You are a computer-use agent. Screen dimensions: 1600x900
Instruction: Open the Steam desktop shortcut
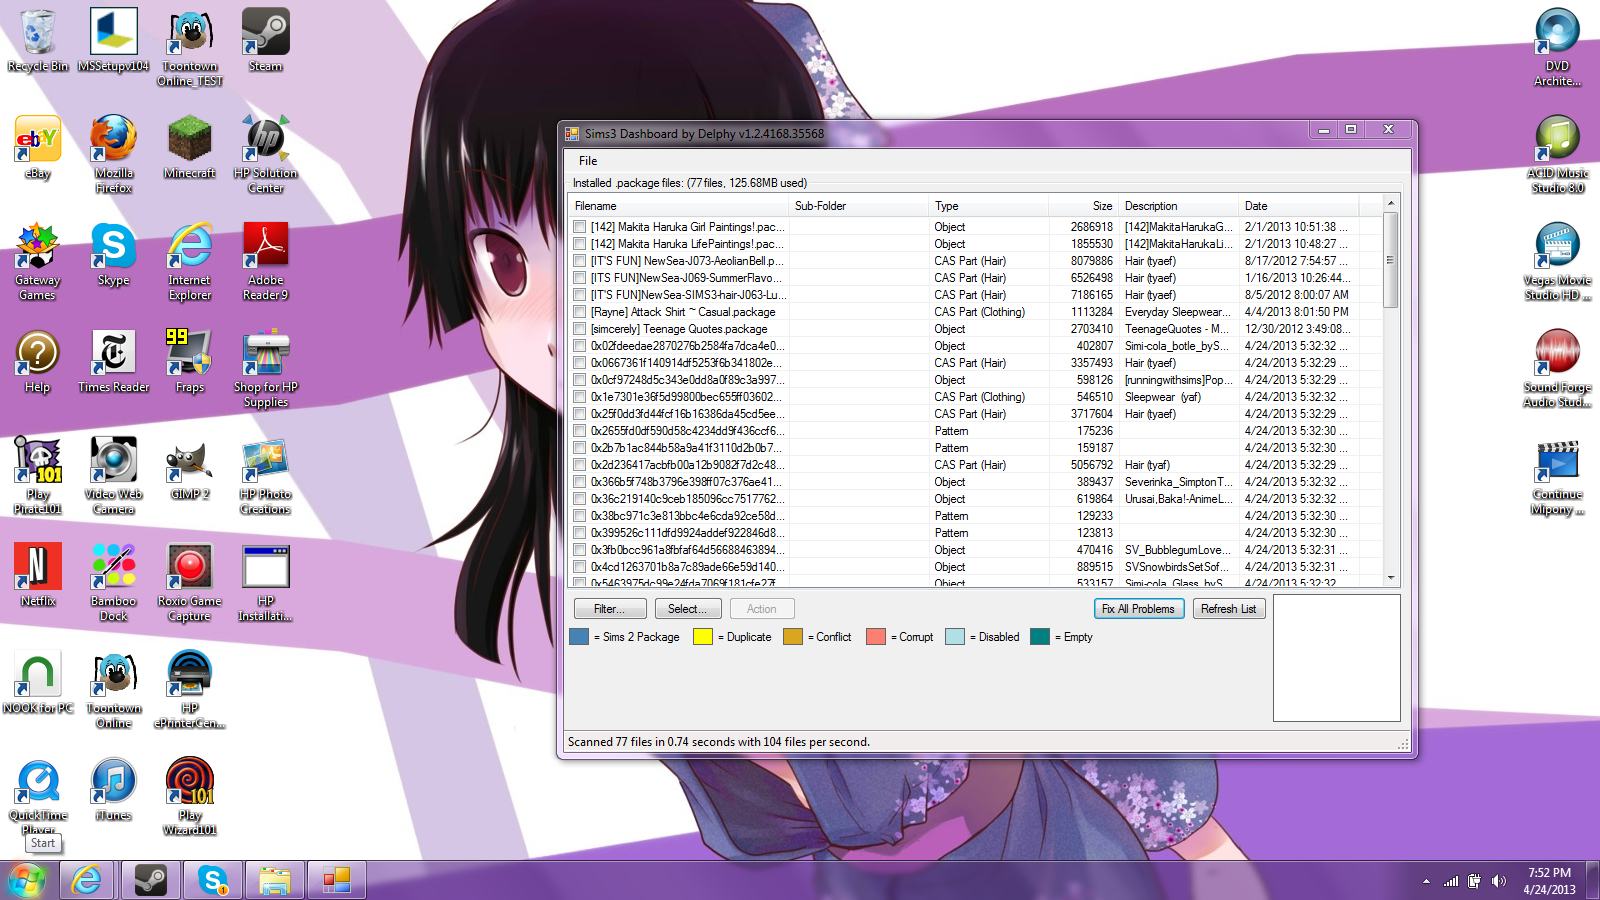266,40
